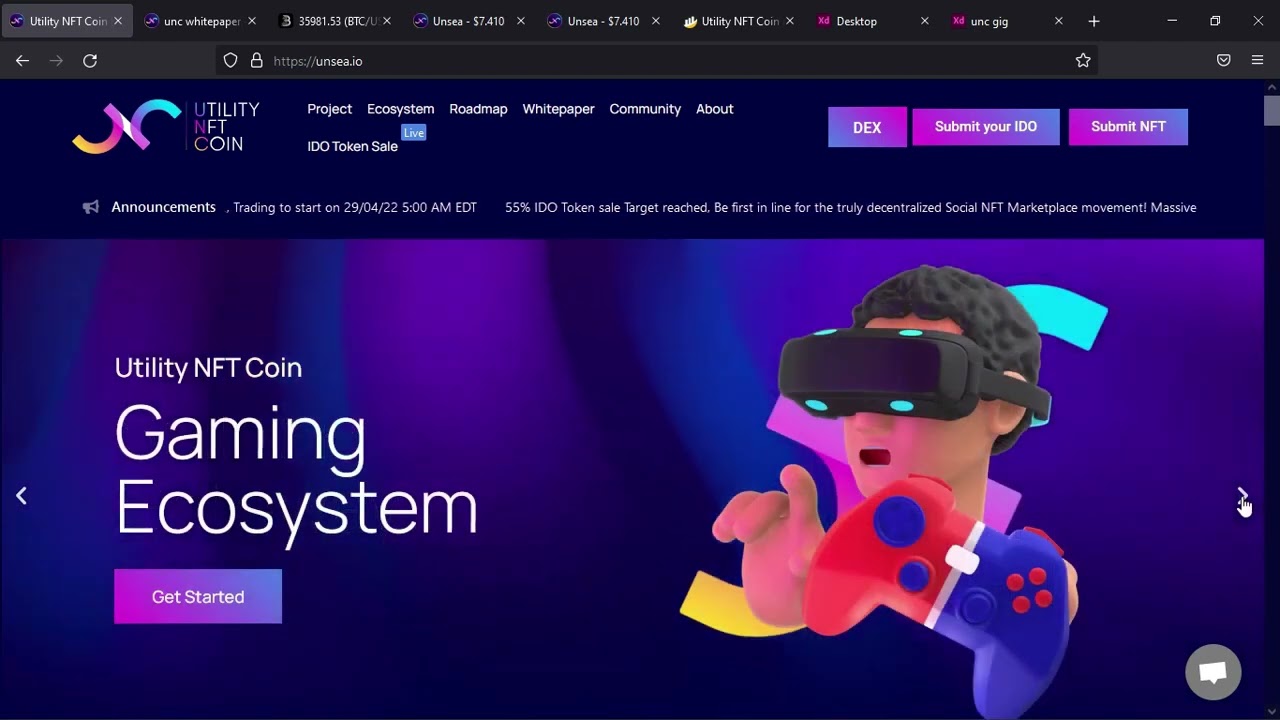Click the Submit your IDO button
1280x720 pixels.
pos(986,127)
